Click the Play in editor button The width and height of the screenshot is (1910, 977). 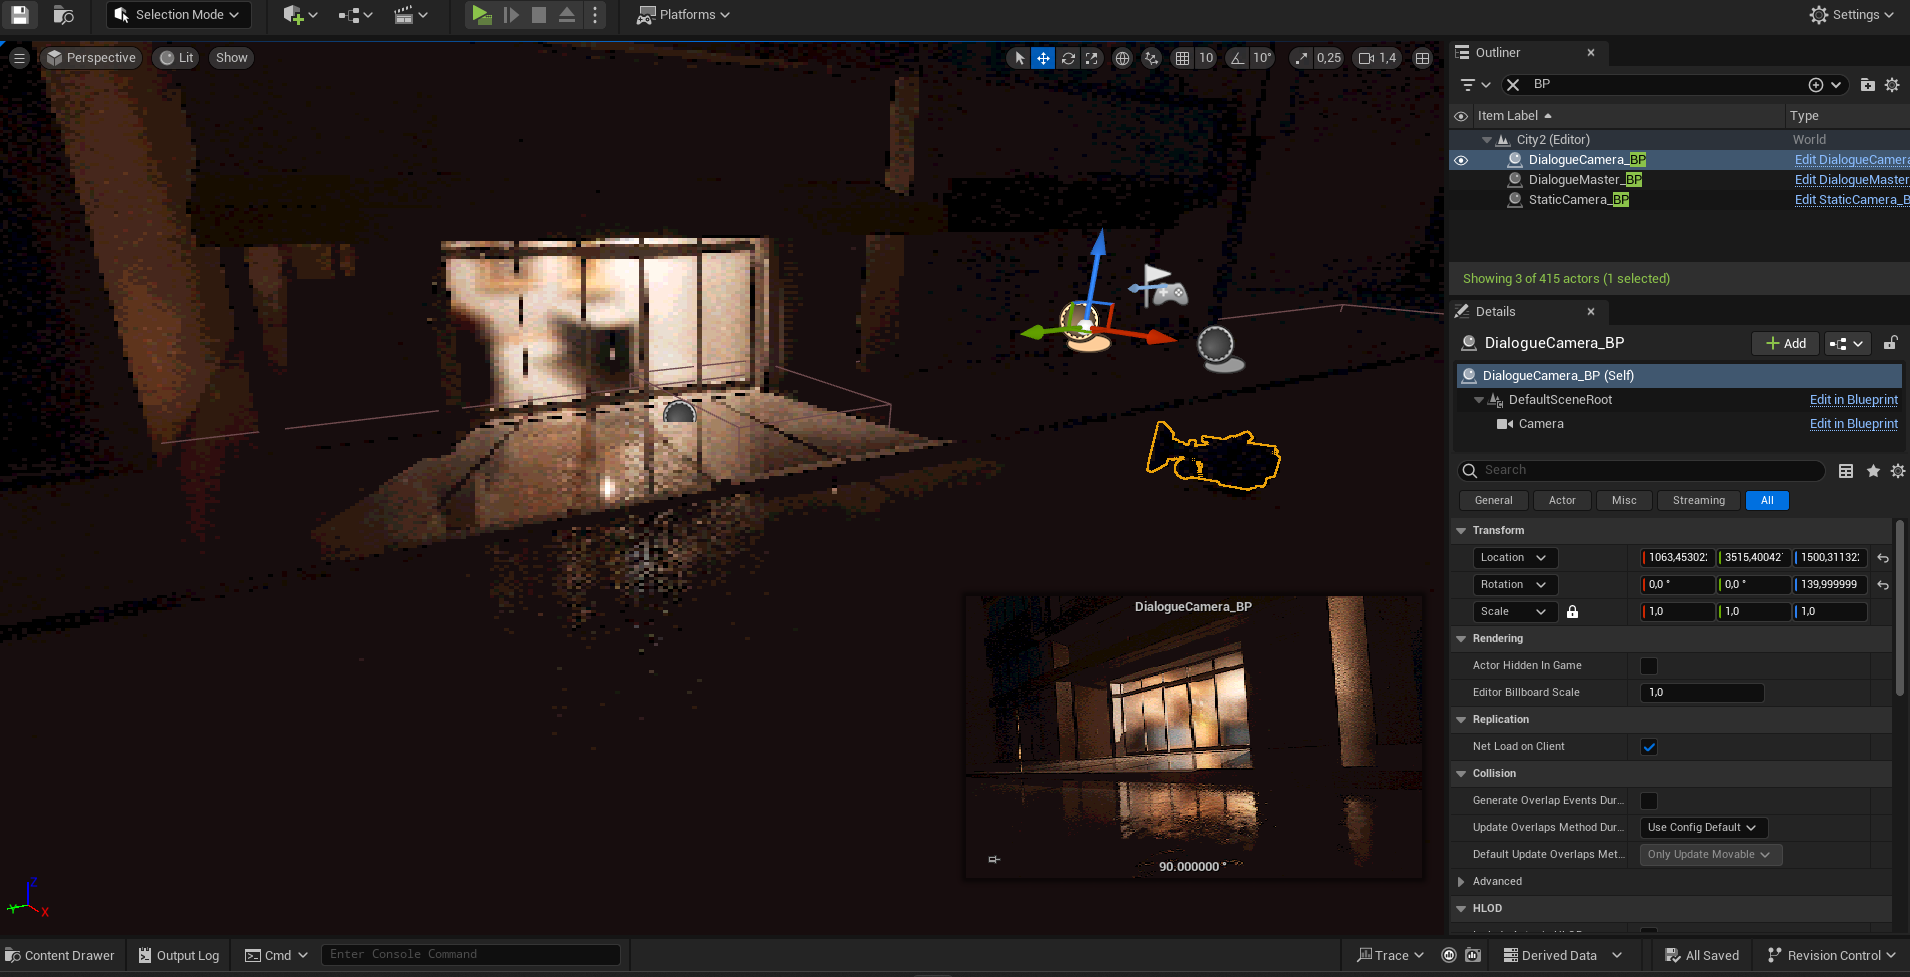481,15
